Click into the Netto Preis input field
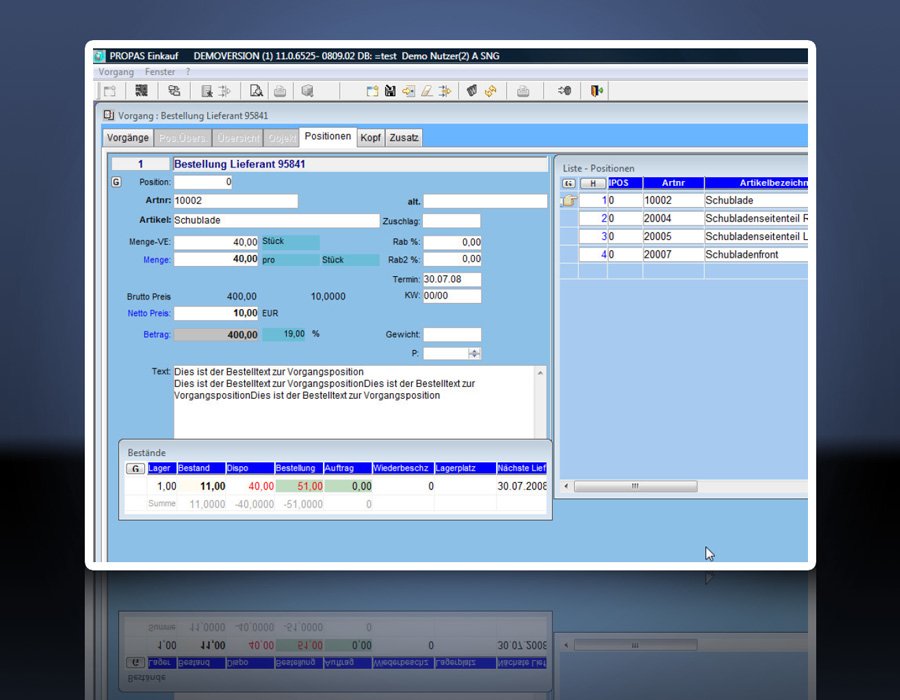This screenshot has height=700, width=900. (x=217, y=313)
